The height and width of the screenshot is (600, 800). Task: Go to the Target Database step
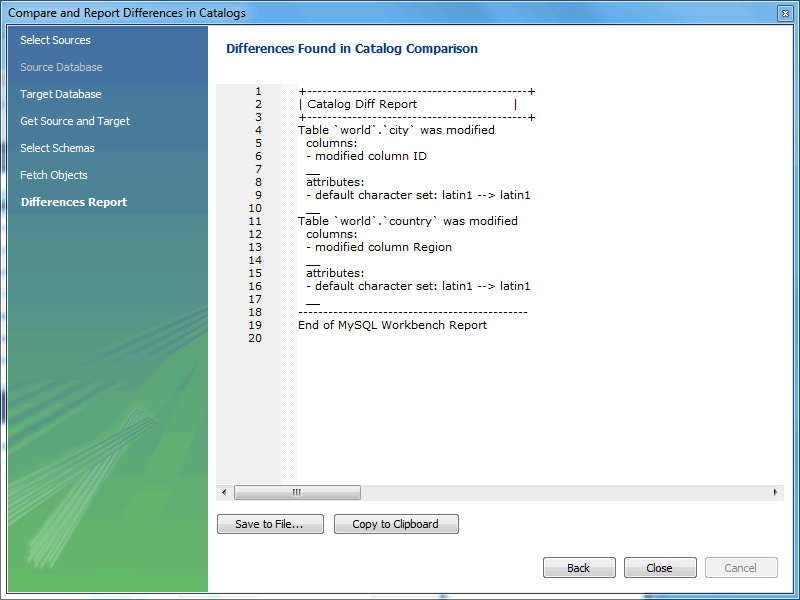coord(60,94)
